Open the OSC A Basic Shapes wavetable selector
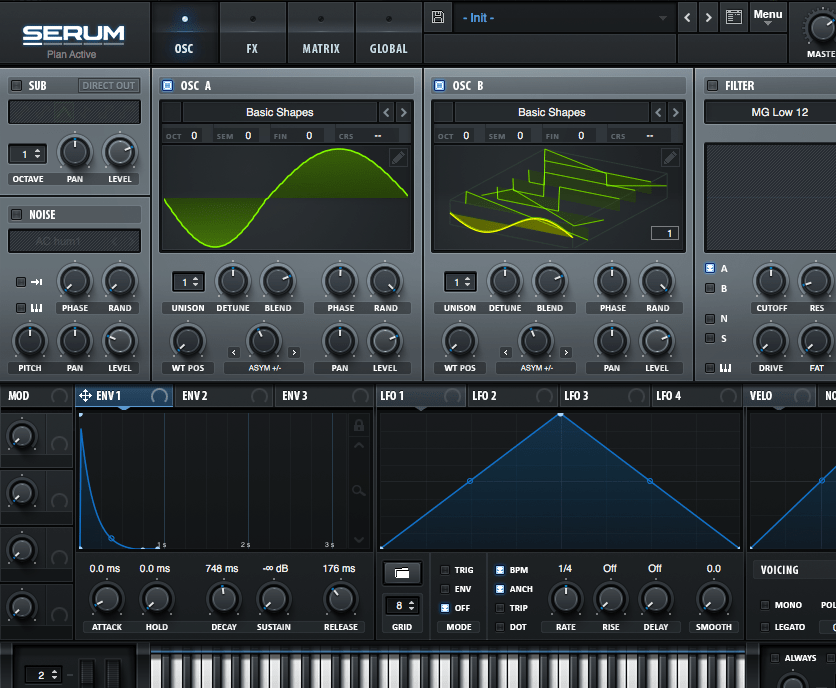This screenshot has height=688, width=836. click(280, 112)
